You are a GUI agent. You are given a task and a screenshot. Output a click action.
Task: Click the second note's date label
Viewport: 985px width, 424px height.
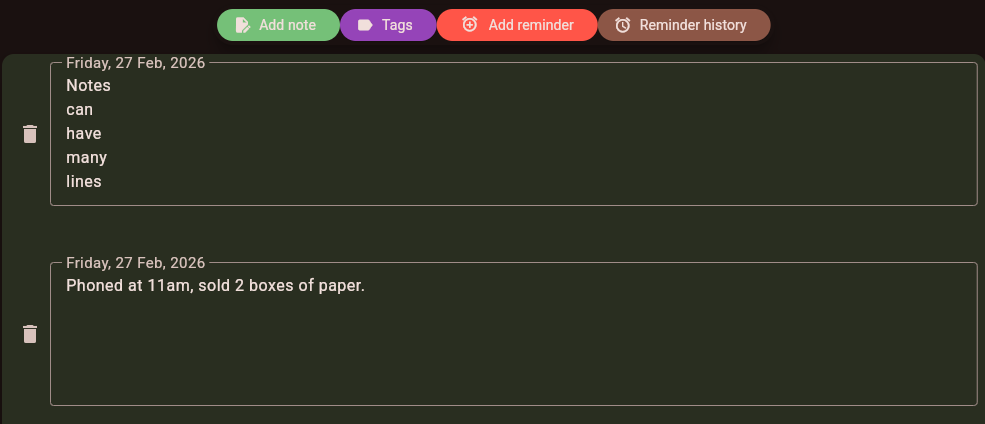(135, 263)
